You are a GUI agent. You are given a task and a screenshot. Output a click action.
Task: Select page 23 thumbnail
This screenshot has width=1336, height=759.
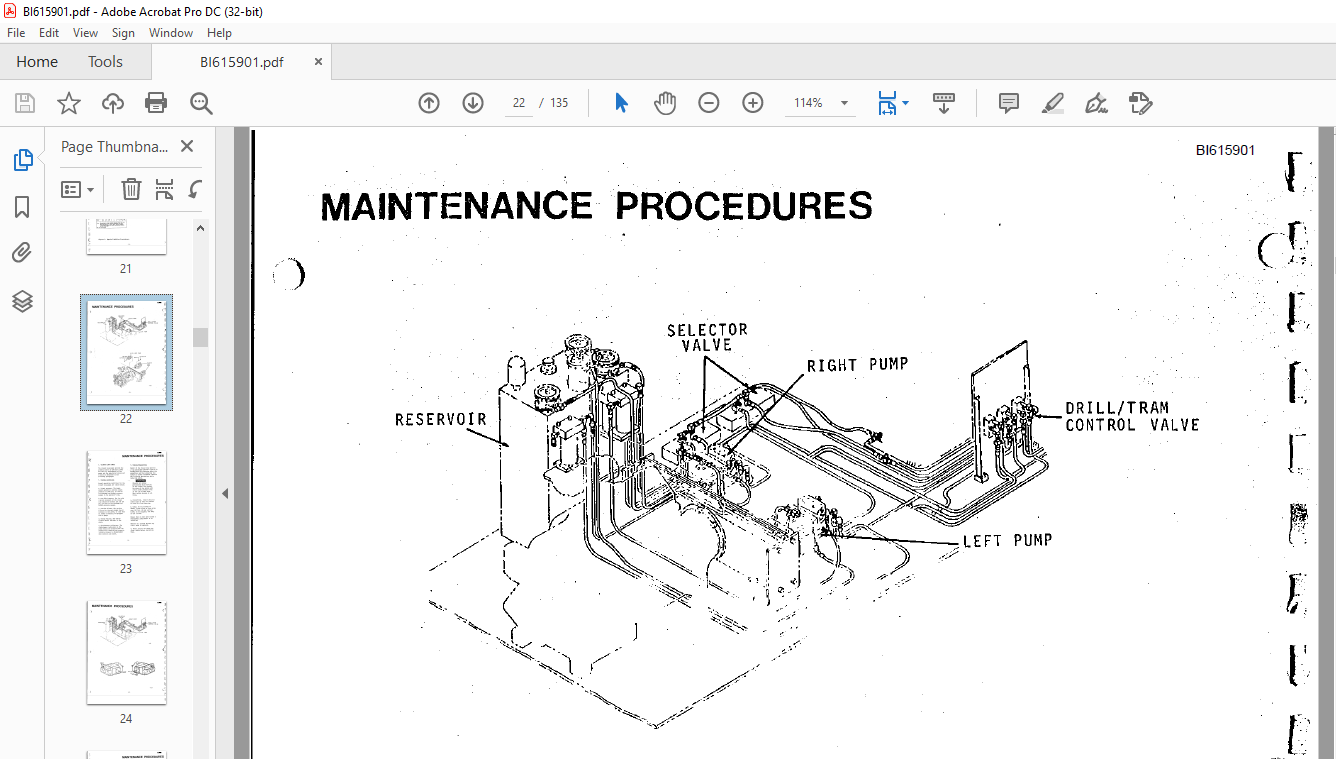126,503
